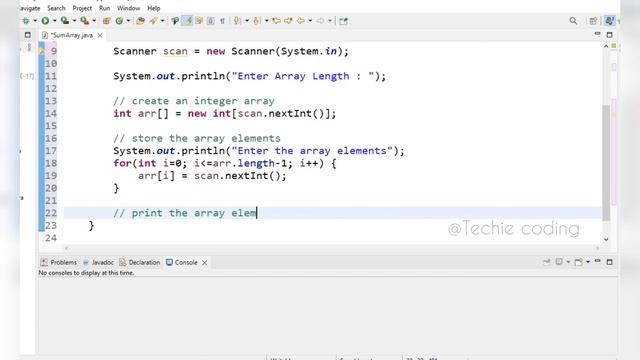The width and height of the screenshot is (640, 360).
Task: Open Previous Annotation dropdown arrow
Action: tap(267, 21)
